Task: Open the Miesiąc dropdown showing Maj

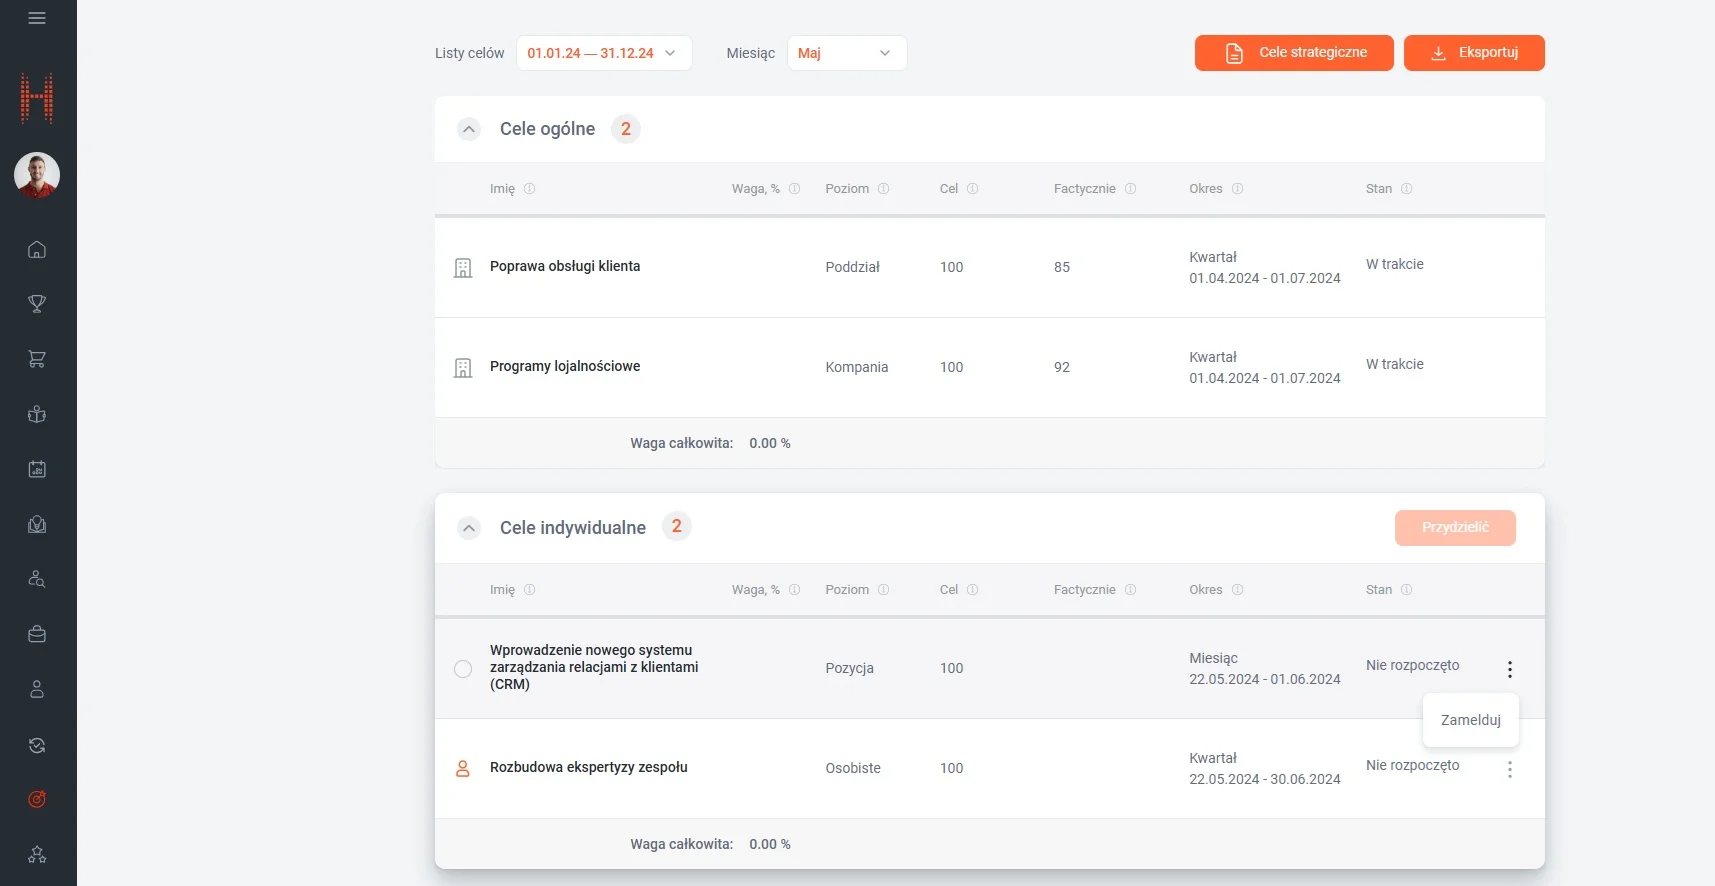Action: [846, 53]
